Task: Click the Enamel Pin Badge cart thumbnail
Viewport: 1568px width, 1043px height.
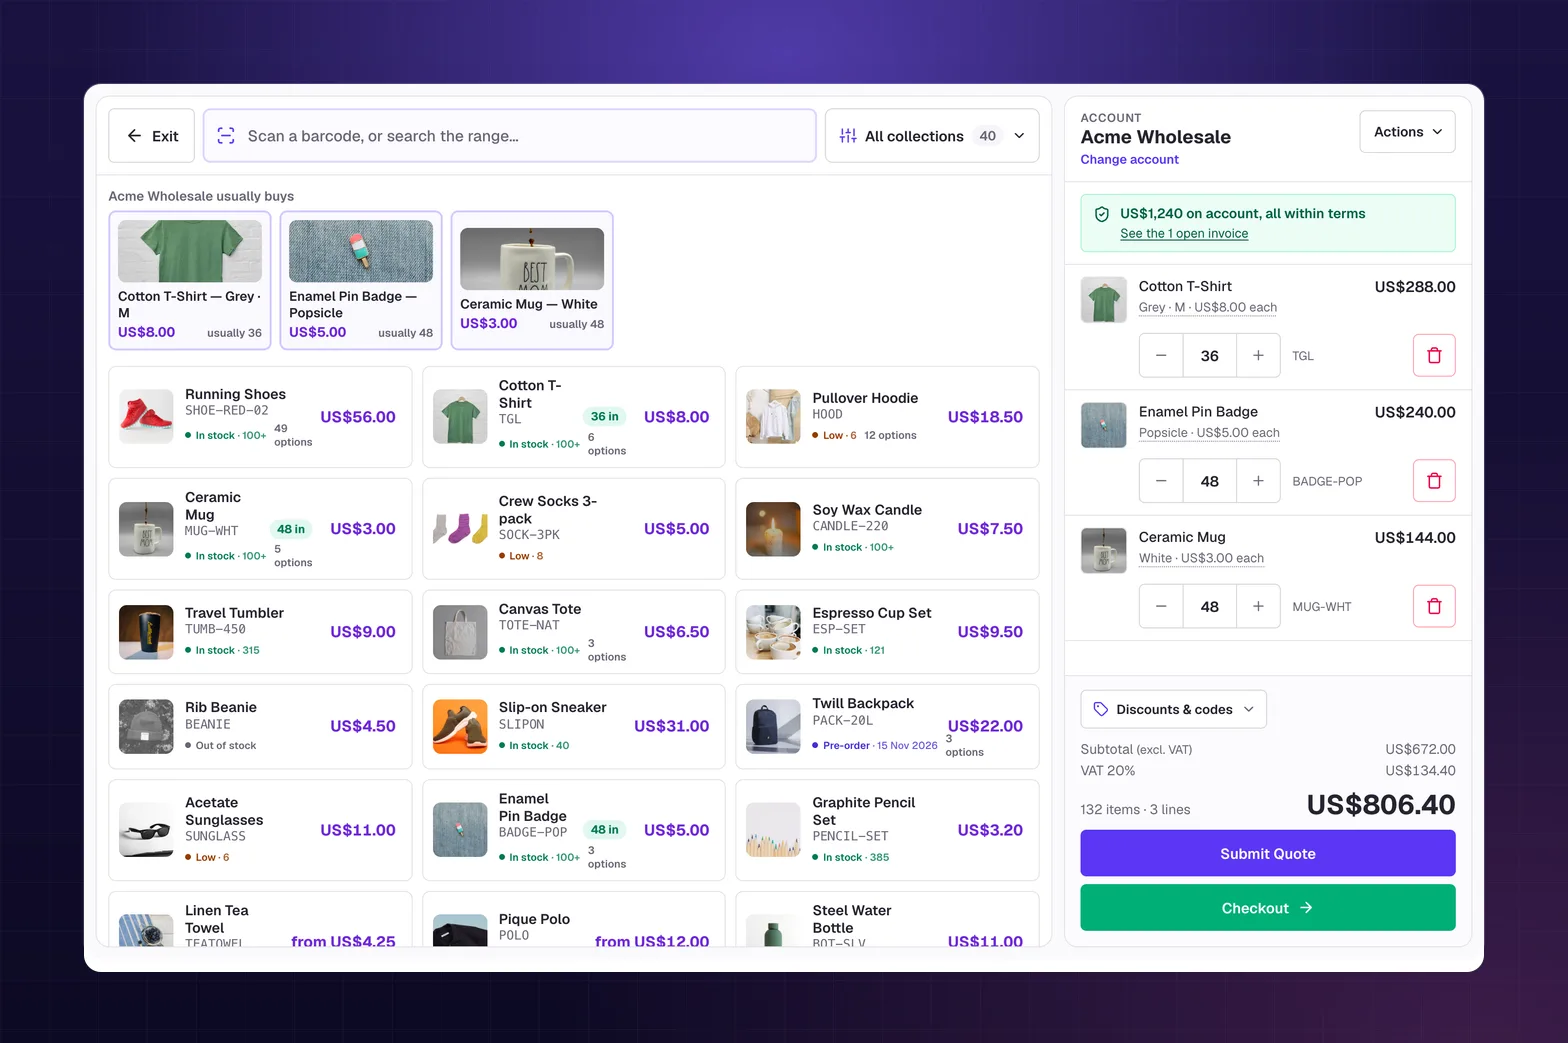Action: coord(1104,425)
